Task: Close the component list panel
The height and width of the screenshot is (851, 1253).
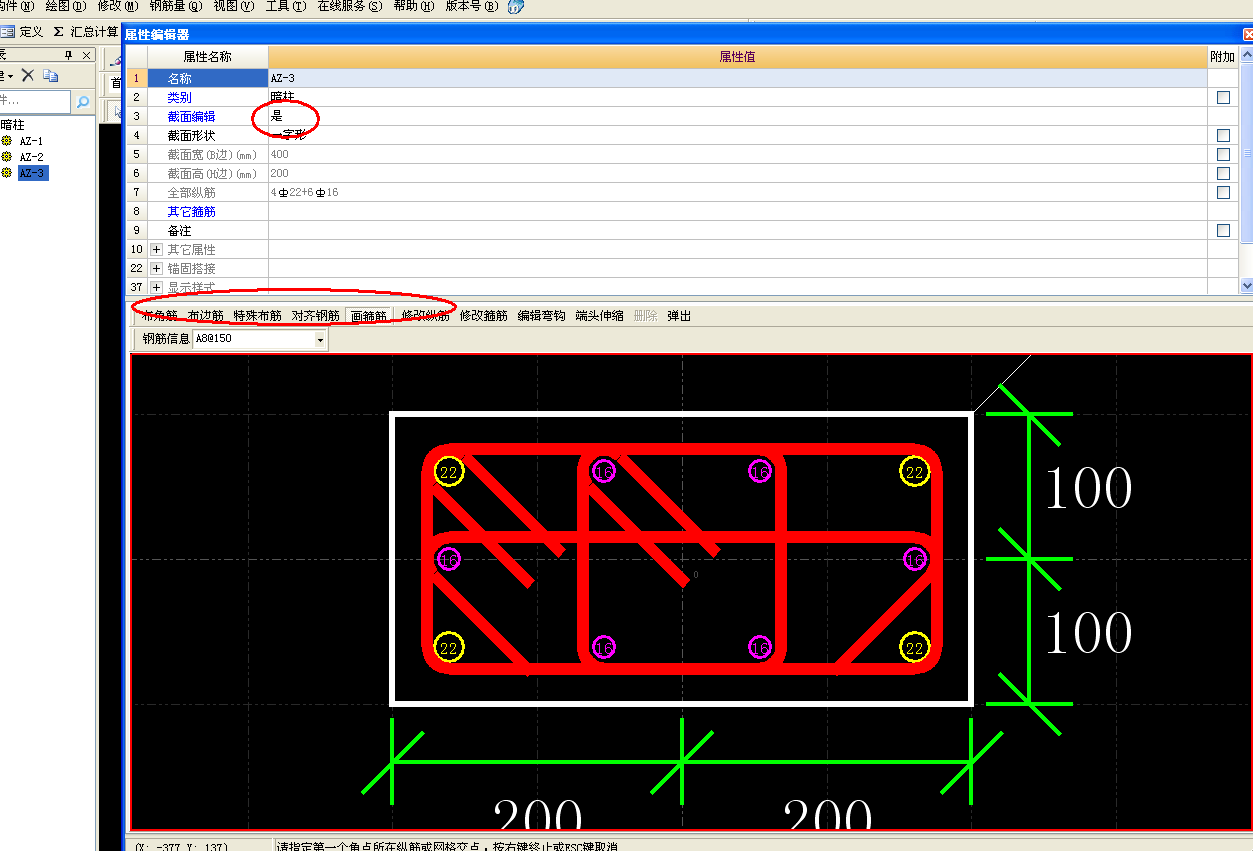Action: pos(87,55)
